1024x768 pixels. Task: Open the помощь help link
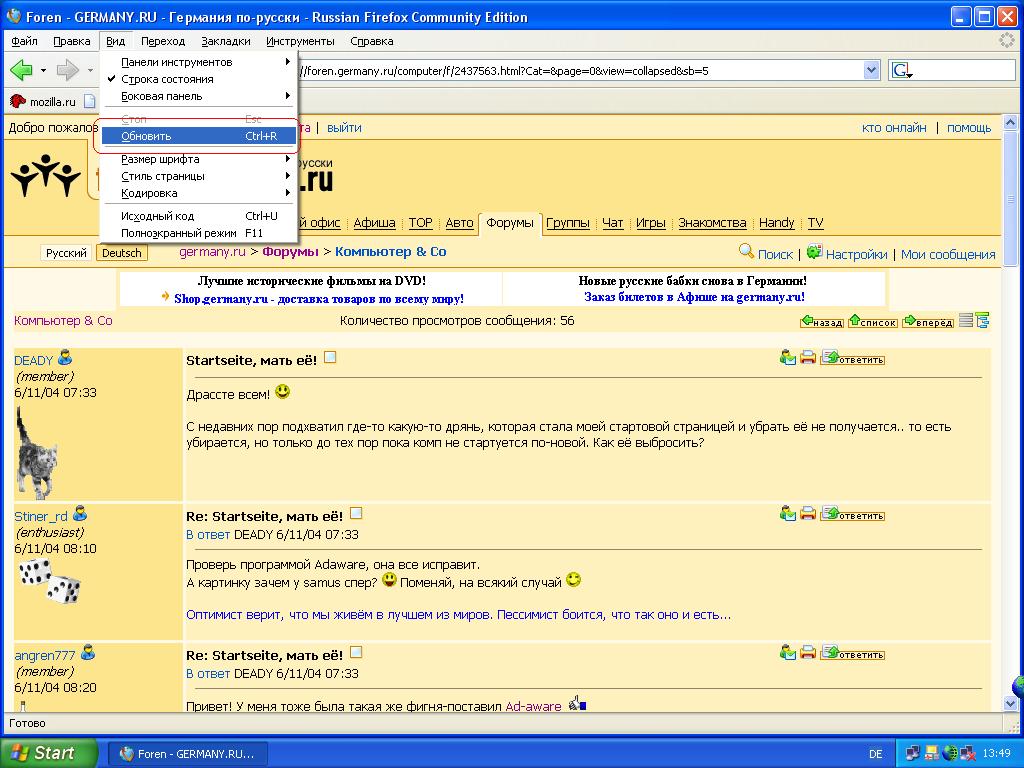969,128
